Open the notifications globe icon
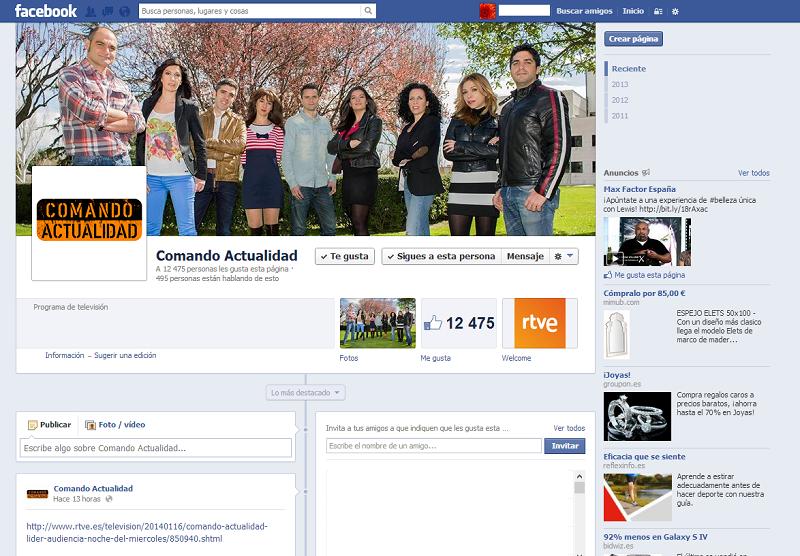The width and height of the screenshot is (800, 556). (123, 11)
